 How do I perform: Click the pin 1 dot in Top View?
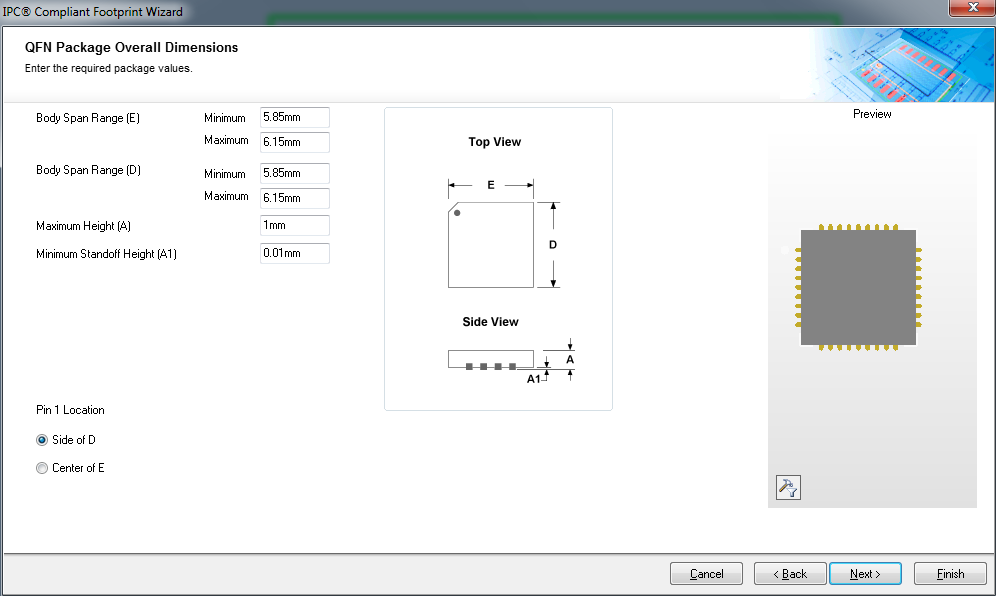coord(457,212)
